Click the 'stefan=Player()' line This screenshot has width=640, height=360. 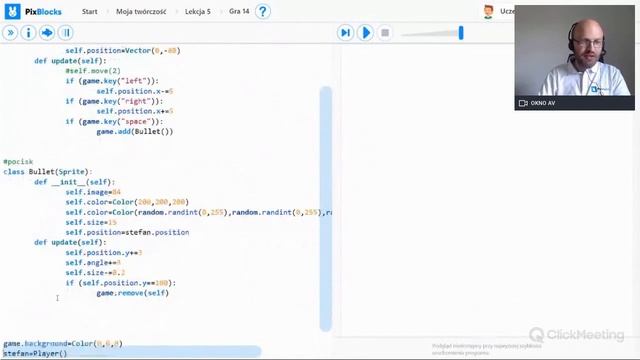point(35,353)
